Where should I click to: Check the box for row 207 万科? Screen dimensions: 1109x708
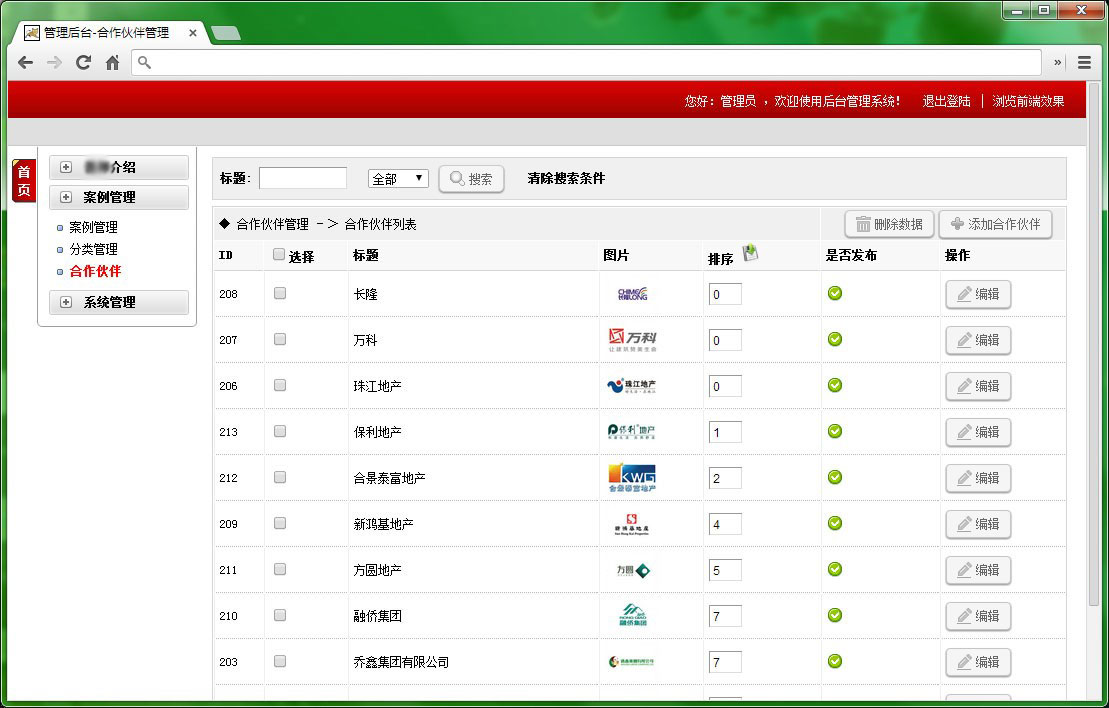(280, 339)
